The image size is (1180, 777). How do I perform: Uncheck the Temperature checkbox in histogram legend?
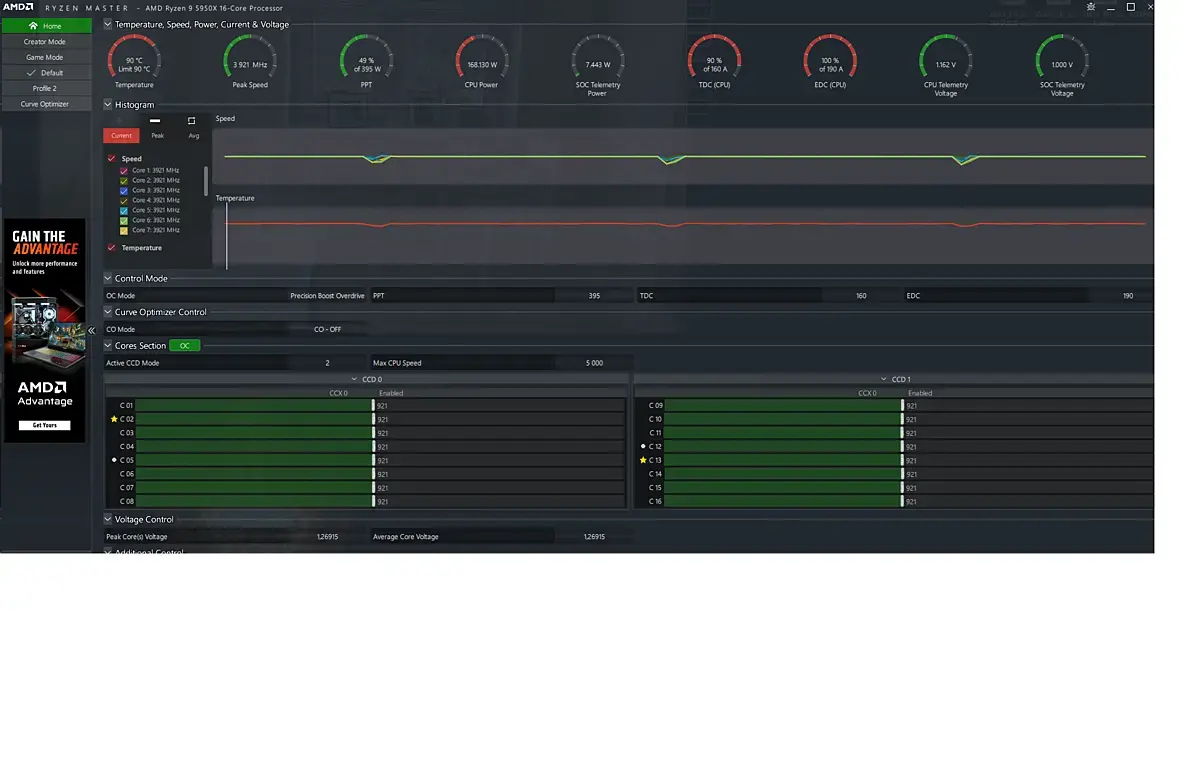[x=111, y=248]
